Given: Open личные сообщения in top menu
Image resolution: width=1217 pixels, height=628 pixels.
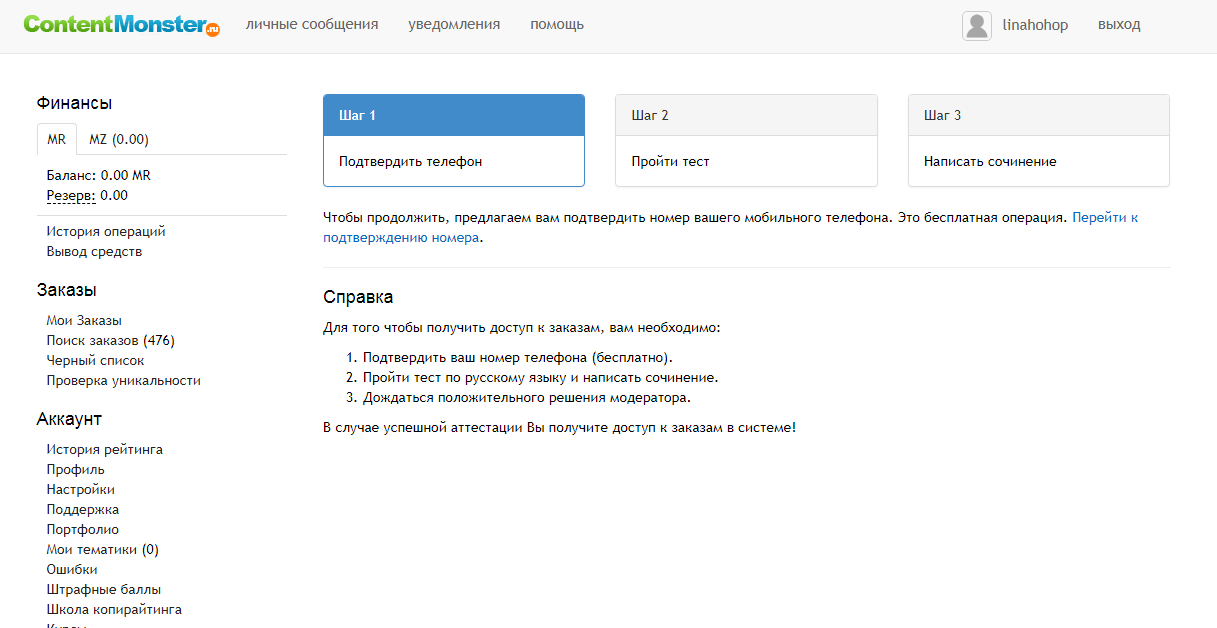Looking at the screenshot, I should click(x=312, y=25).
